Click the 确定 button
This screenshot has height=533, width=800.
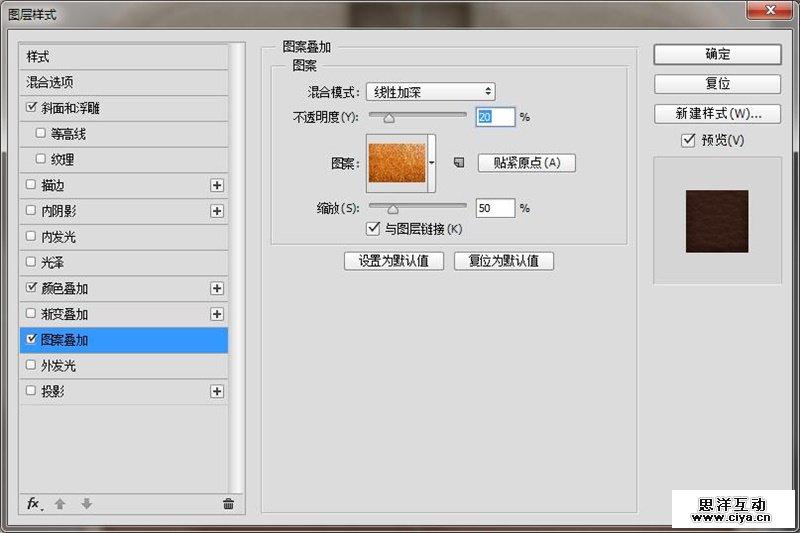[717, 55]
